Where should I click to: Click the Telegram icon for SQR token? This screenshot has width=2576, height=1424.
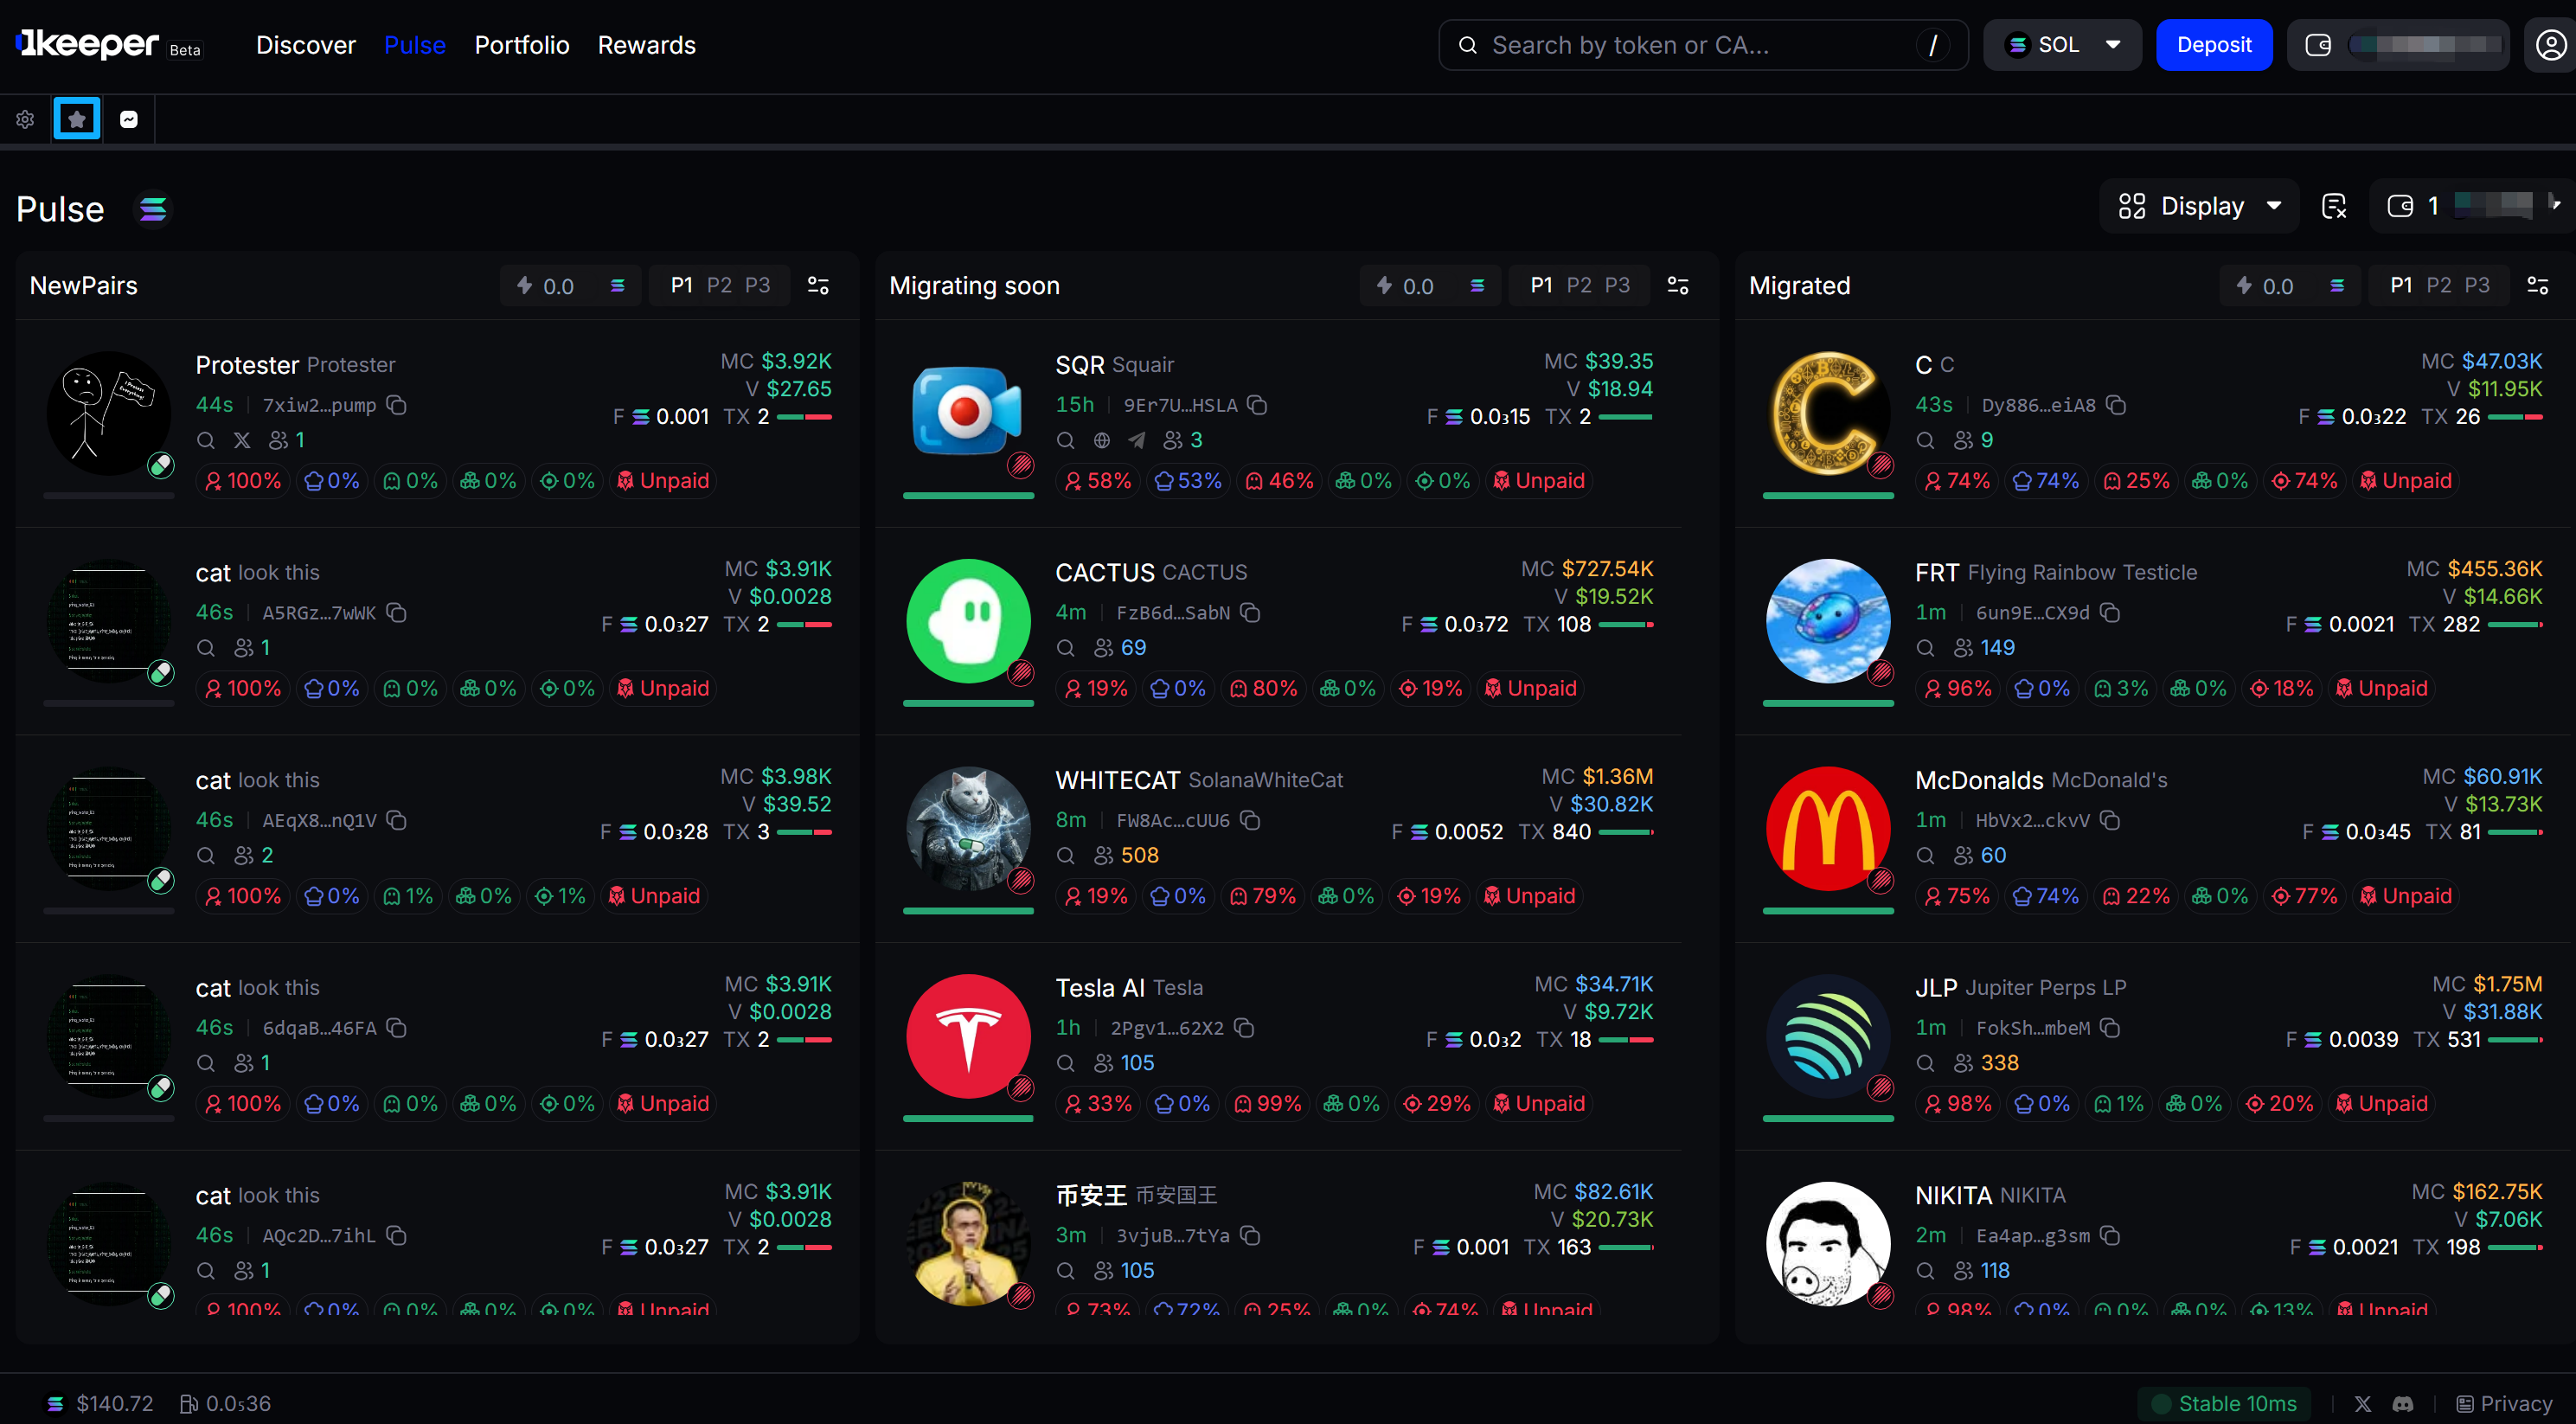[1137, 440]
